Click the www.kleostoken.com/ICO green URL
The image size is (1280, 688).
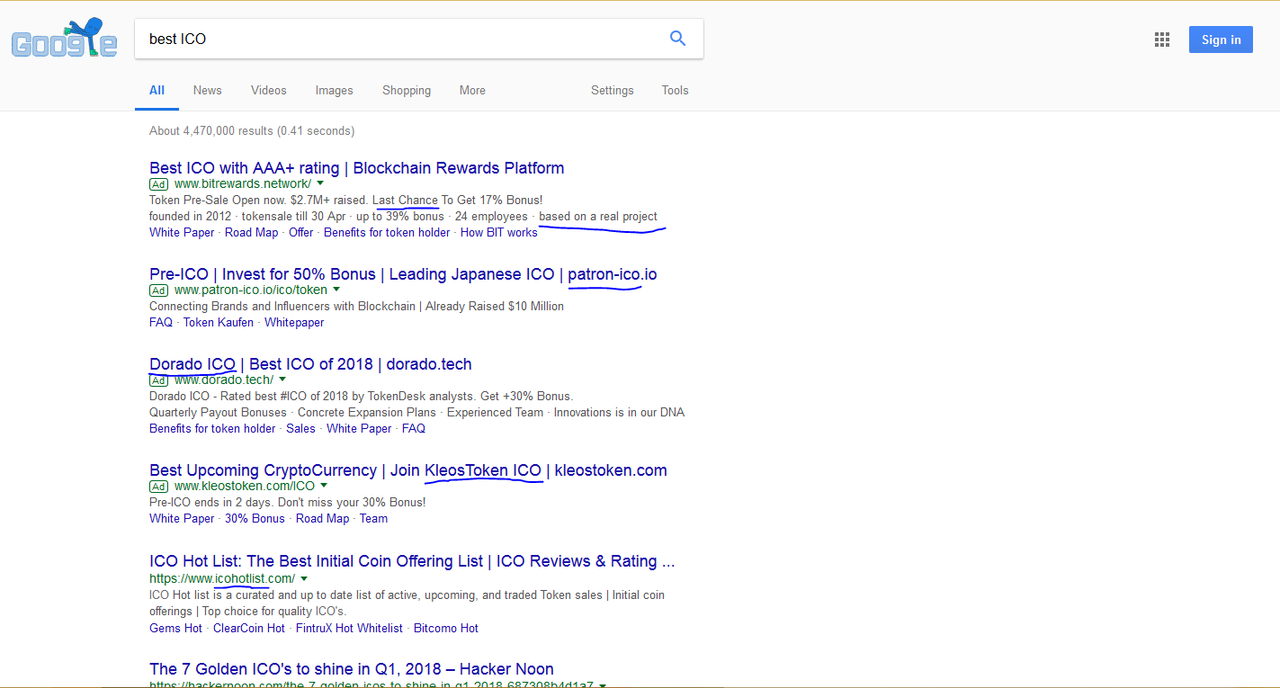point(245,486)
